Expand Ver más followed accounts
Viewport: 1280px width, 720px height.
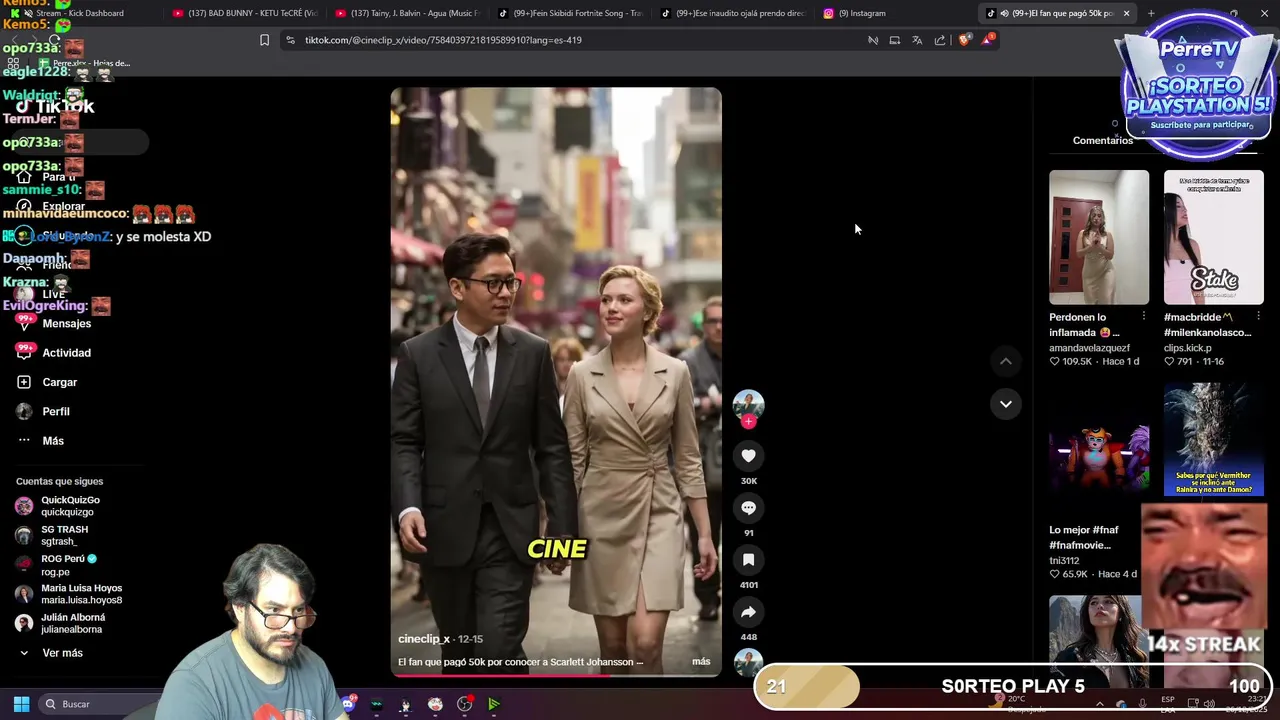pos(62,653)
